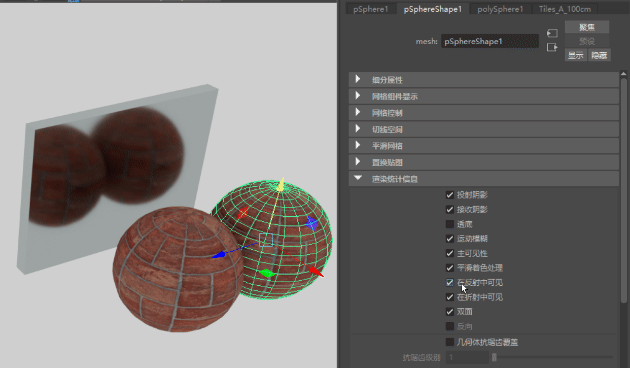Image resolution: width=630 pixels, height=368 pixels.
Task: Expand the 平滑网格 section
Action: pyautogui.click(x=484, y=145)
